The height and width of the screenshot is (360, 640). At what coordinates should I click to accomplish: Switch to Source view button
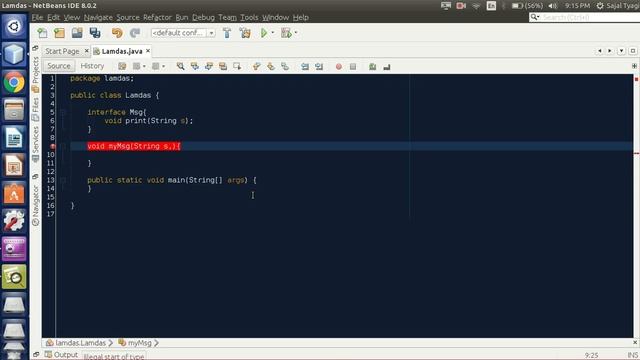(59, 66)
